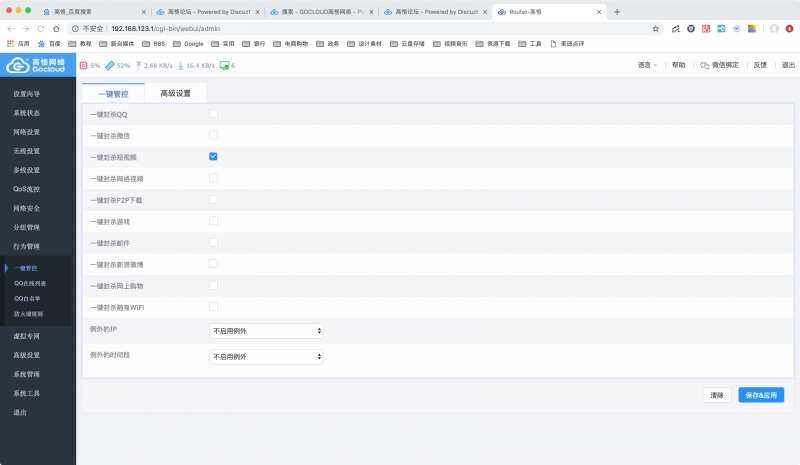Open the 应用 apps grid icon

click(x=10, y=44)
